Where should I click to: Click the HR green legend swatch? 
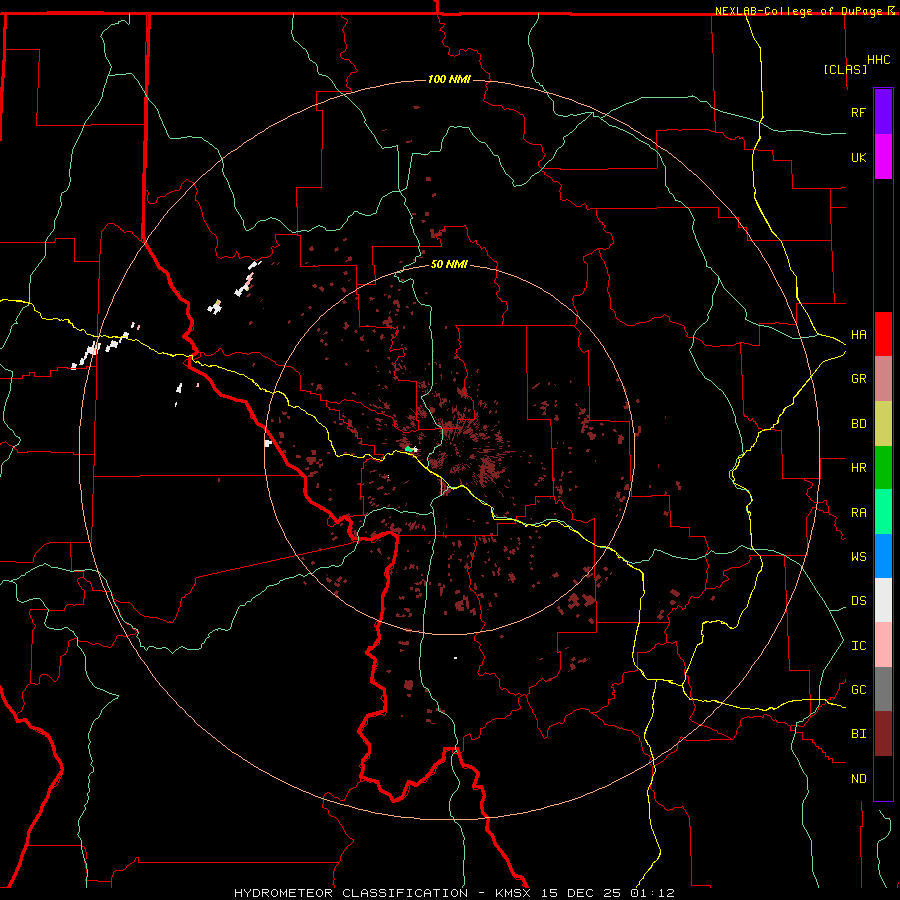point(883,468)
